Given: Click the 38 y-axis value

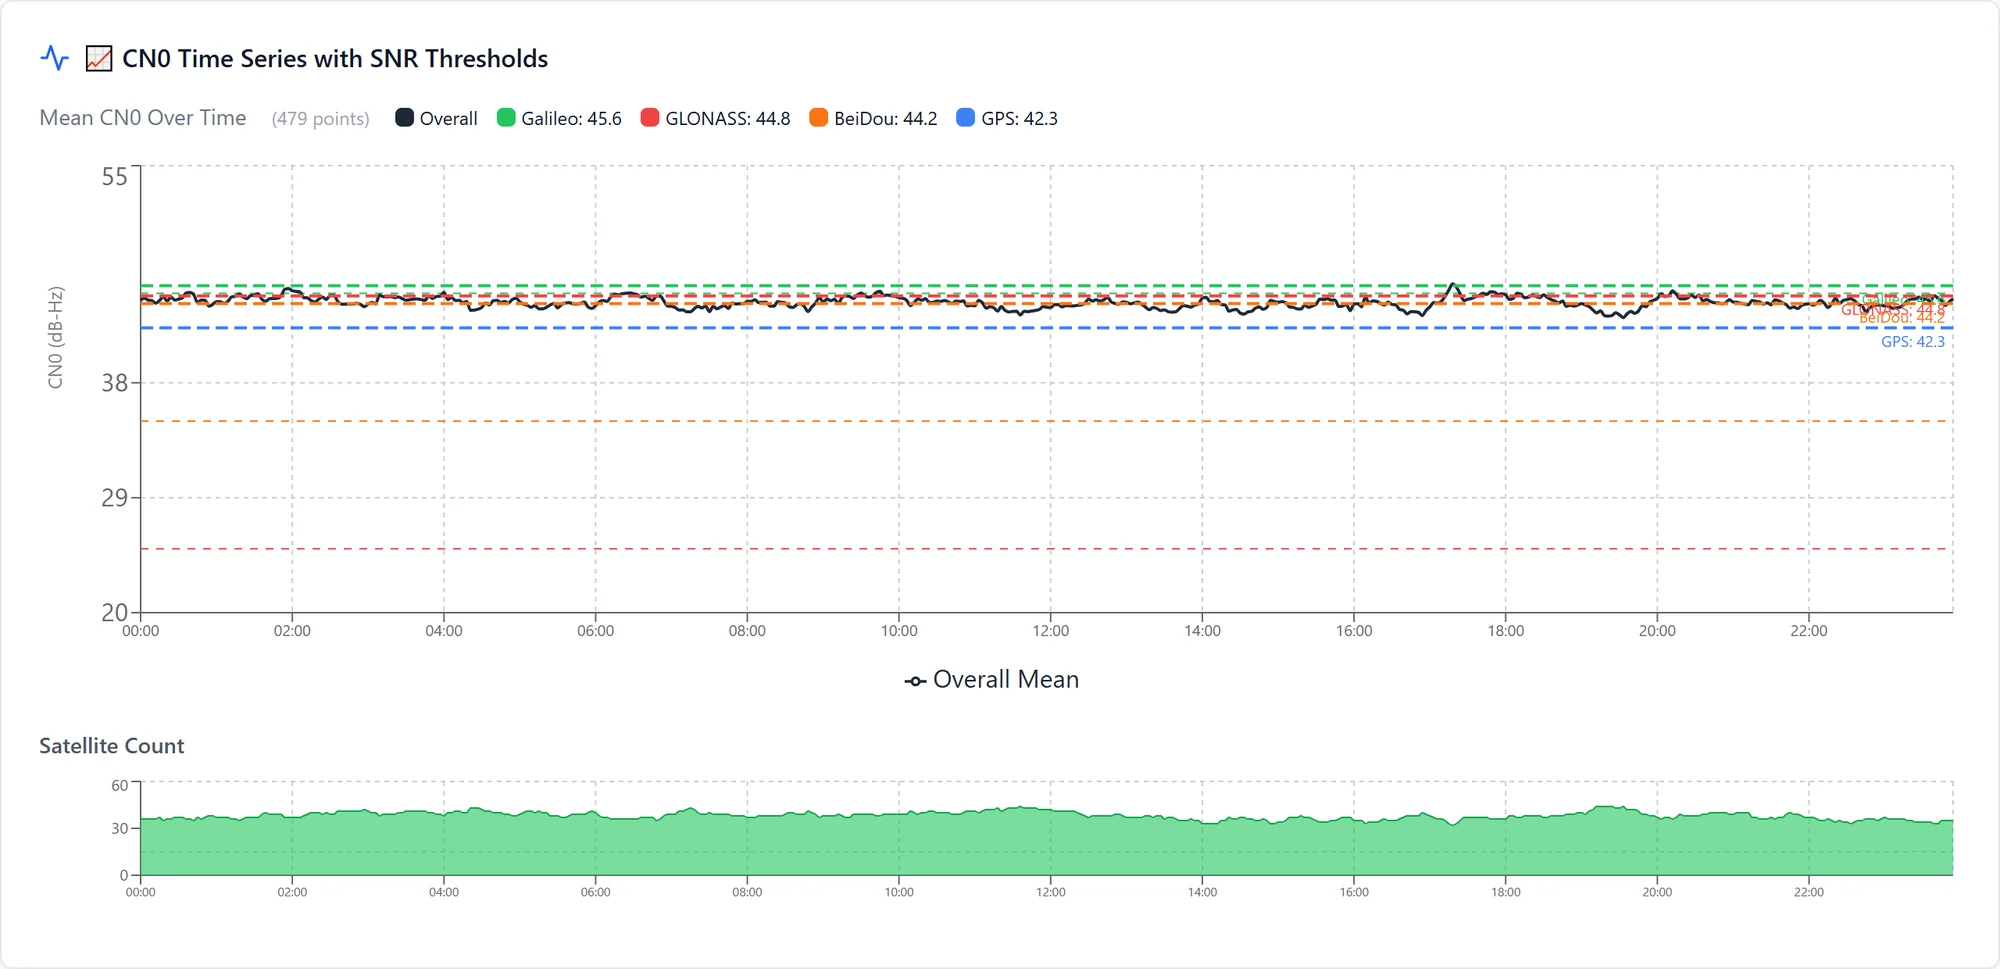Looking at the screenshot, I should click(x=115, y=383).
